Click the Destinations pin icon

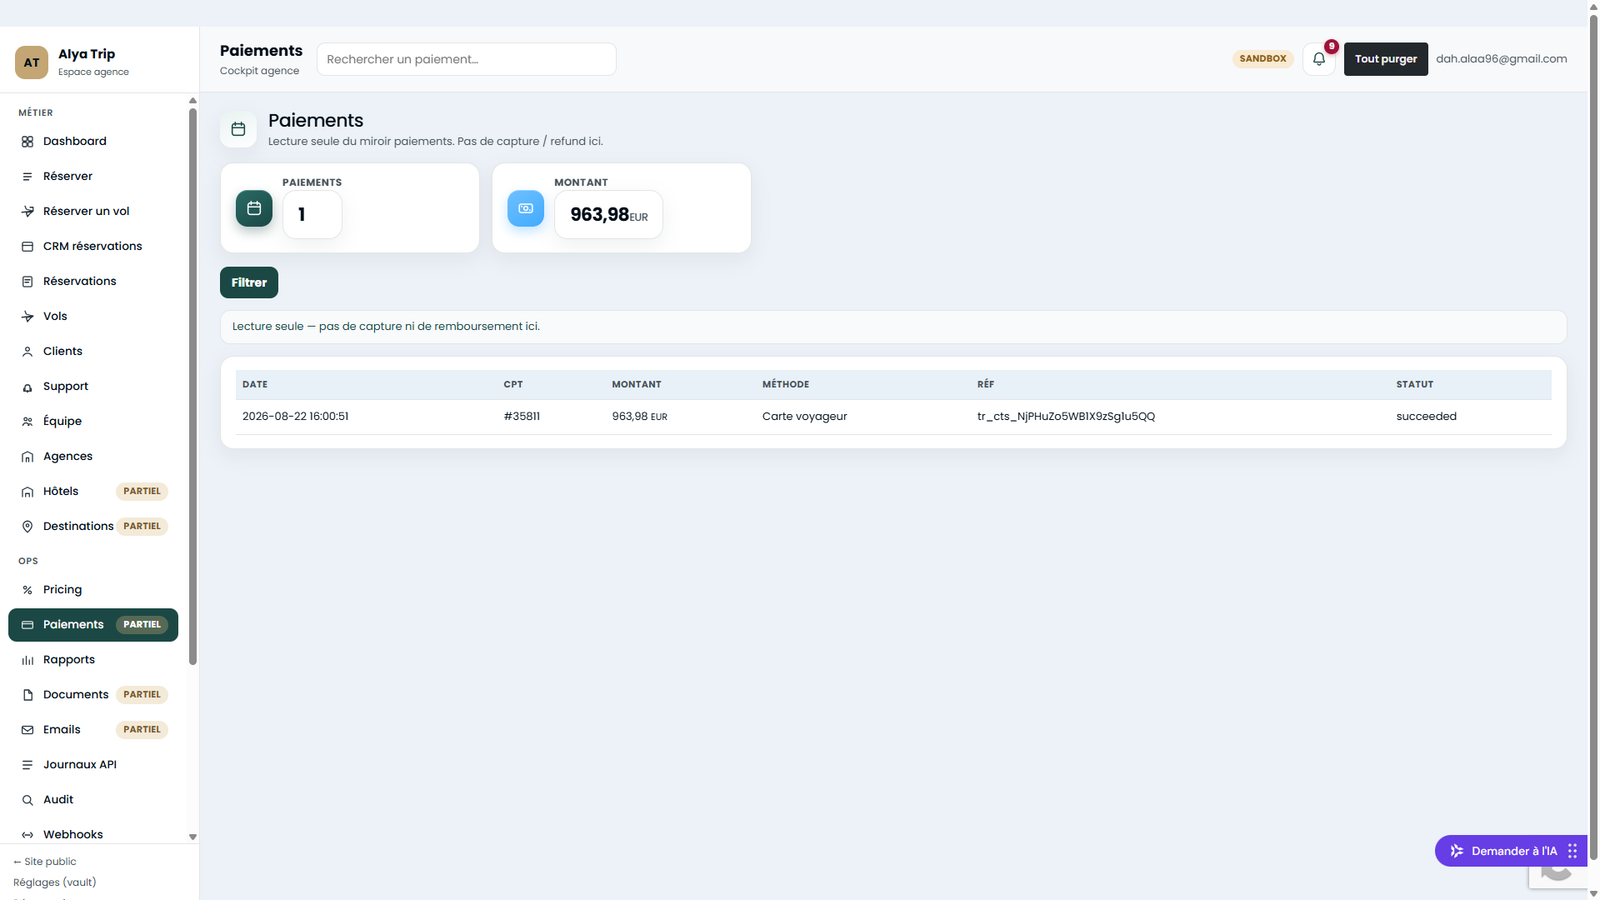28,527
